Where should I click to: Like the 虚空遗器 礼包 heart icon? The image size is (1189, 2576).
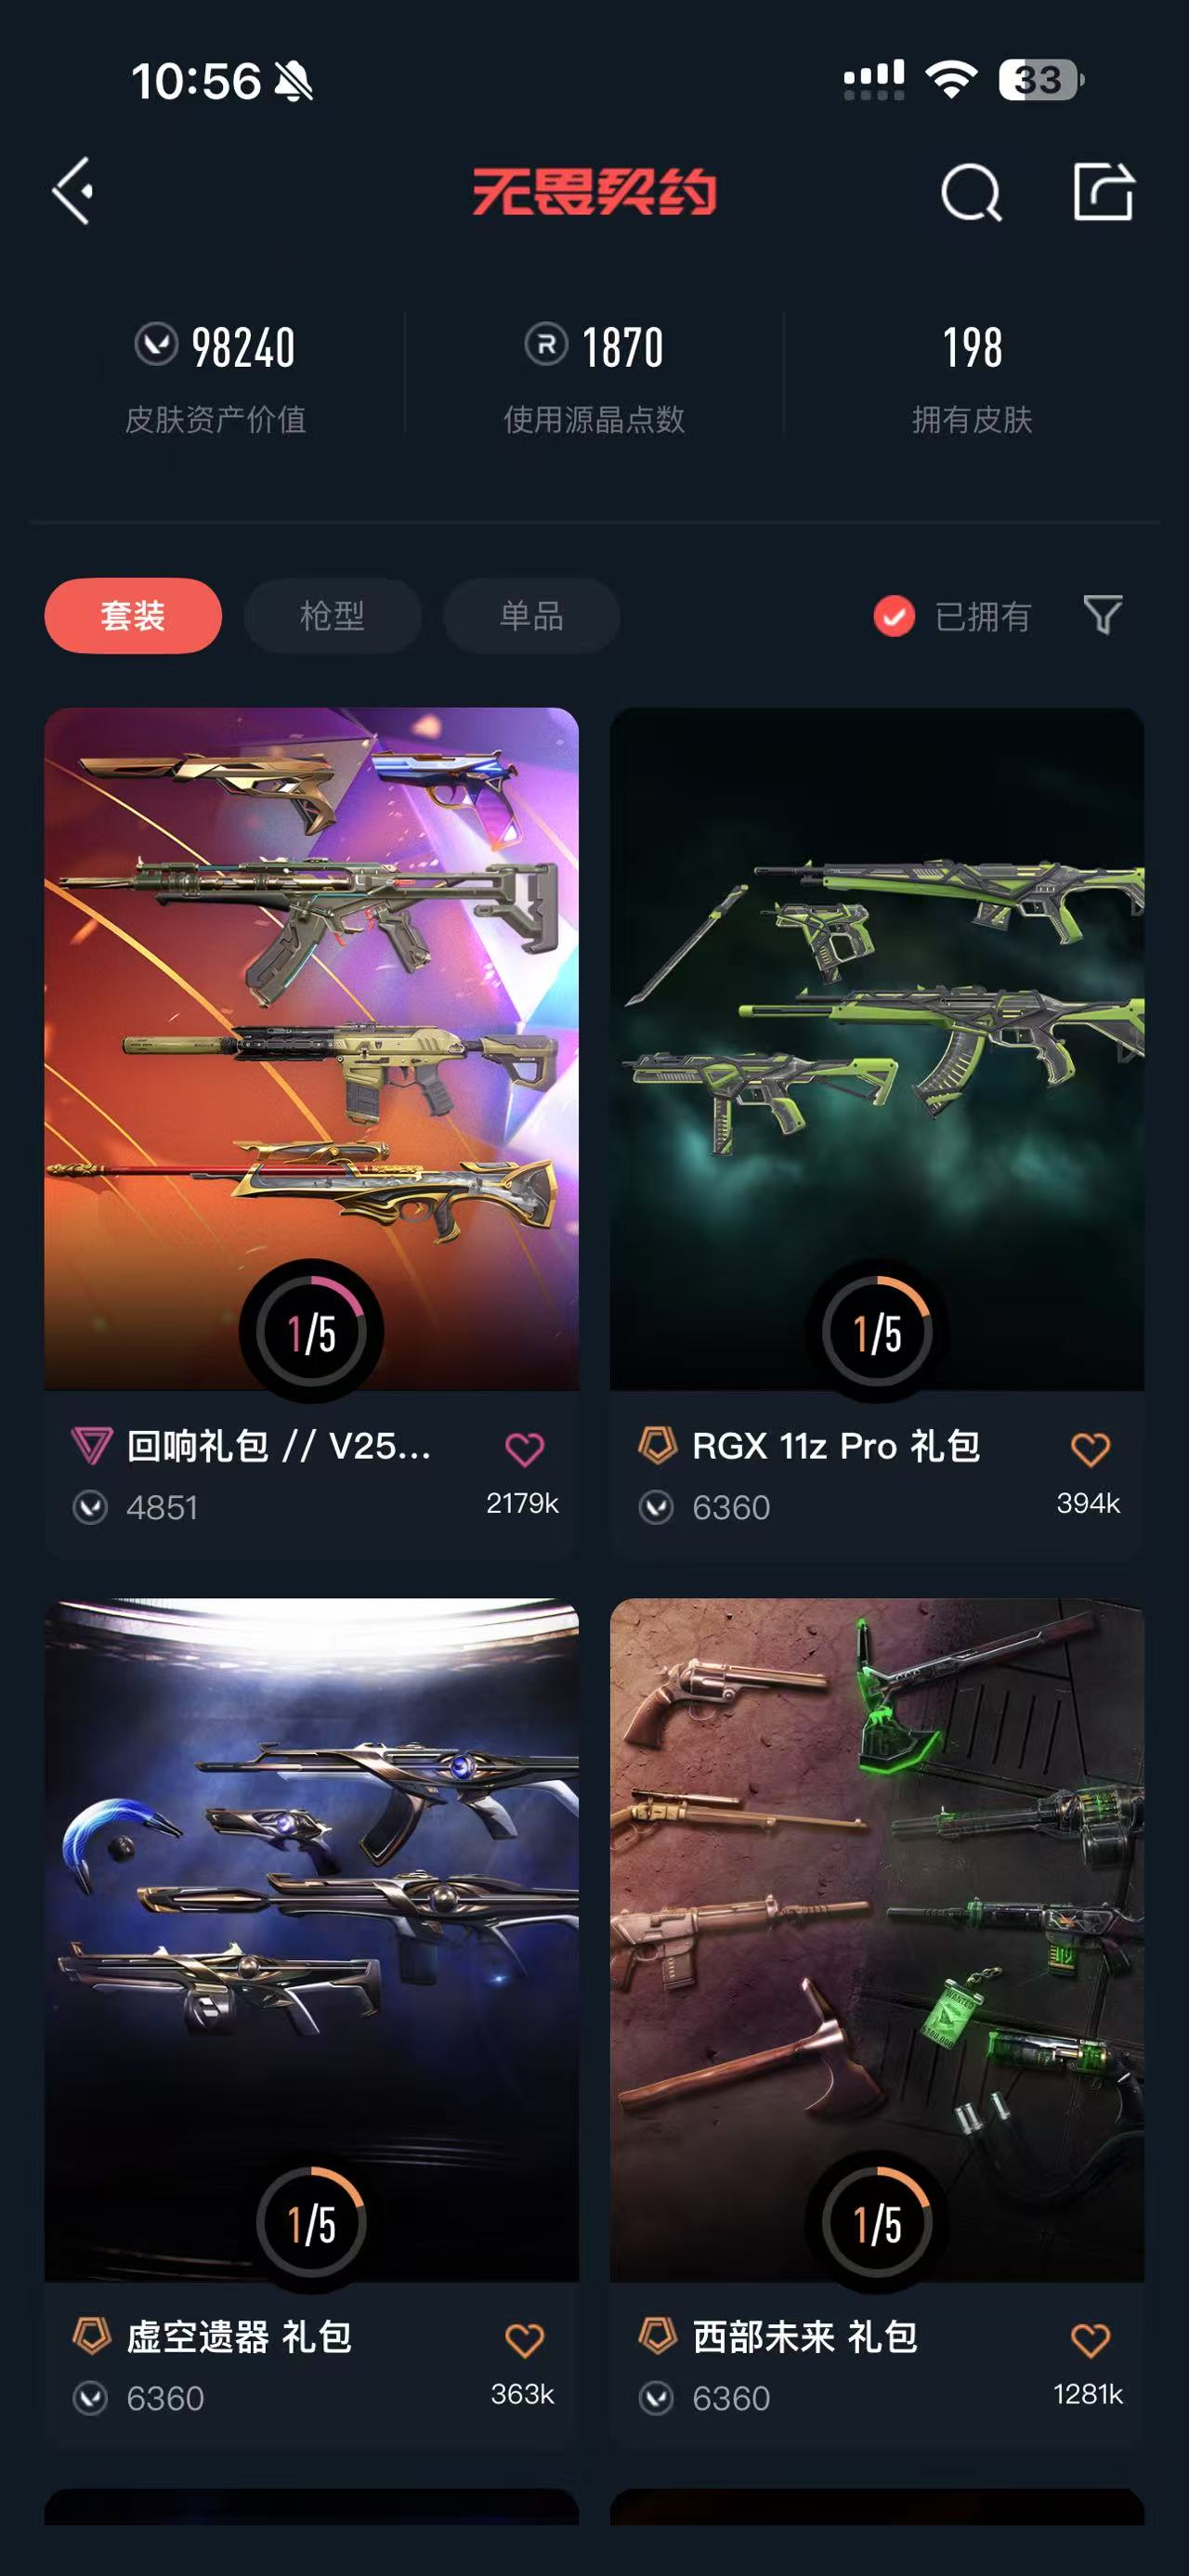(x=524, y=2340)
